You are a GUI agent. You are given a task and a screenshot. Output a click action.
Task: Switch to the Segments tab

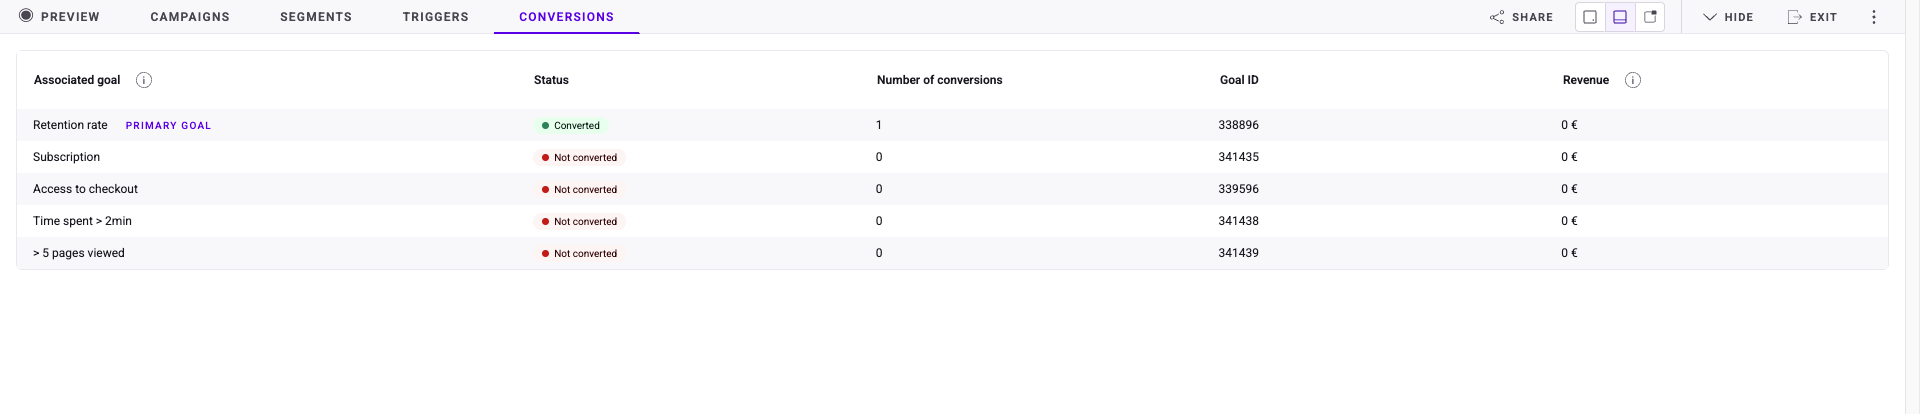tap(316, 17)
